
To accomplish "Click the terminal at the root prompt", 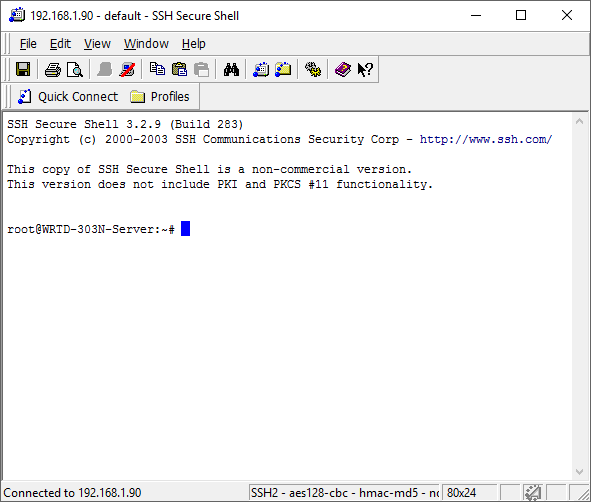I will [x=185, y=229].
